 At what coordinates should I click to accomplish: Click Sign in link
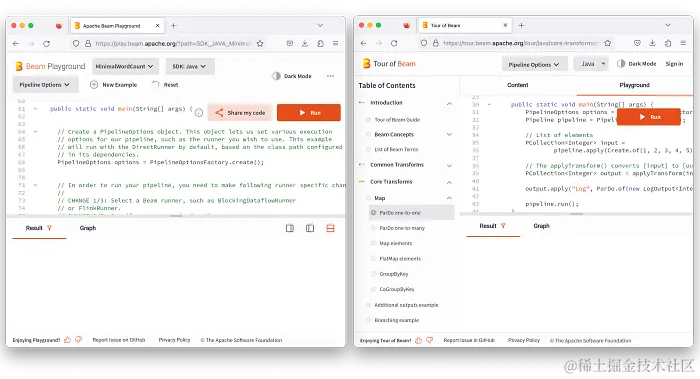tap(674, 64)
